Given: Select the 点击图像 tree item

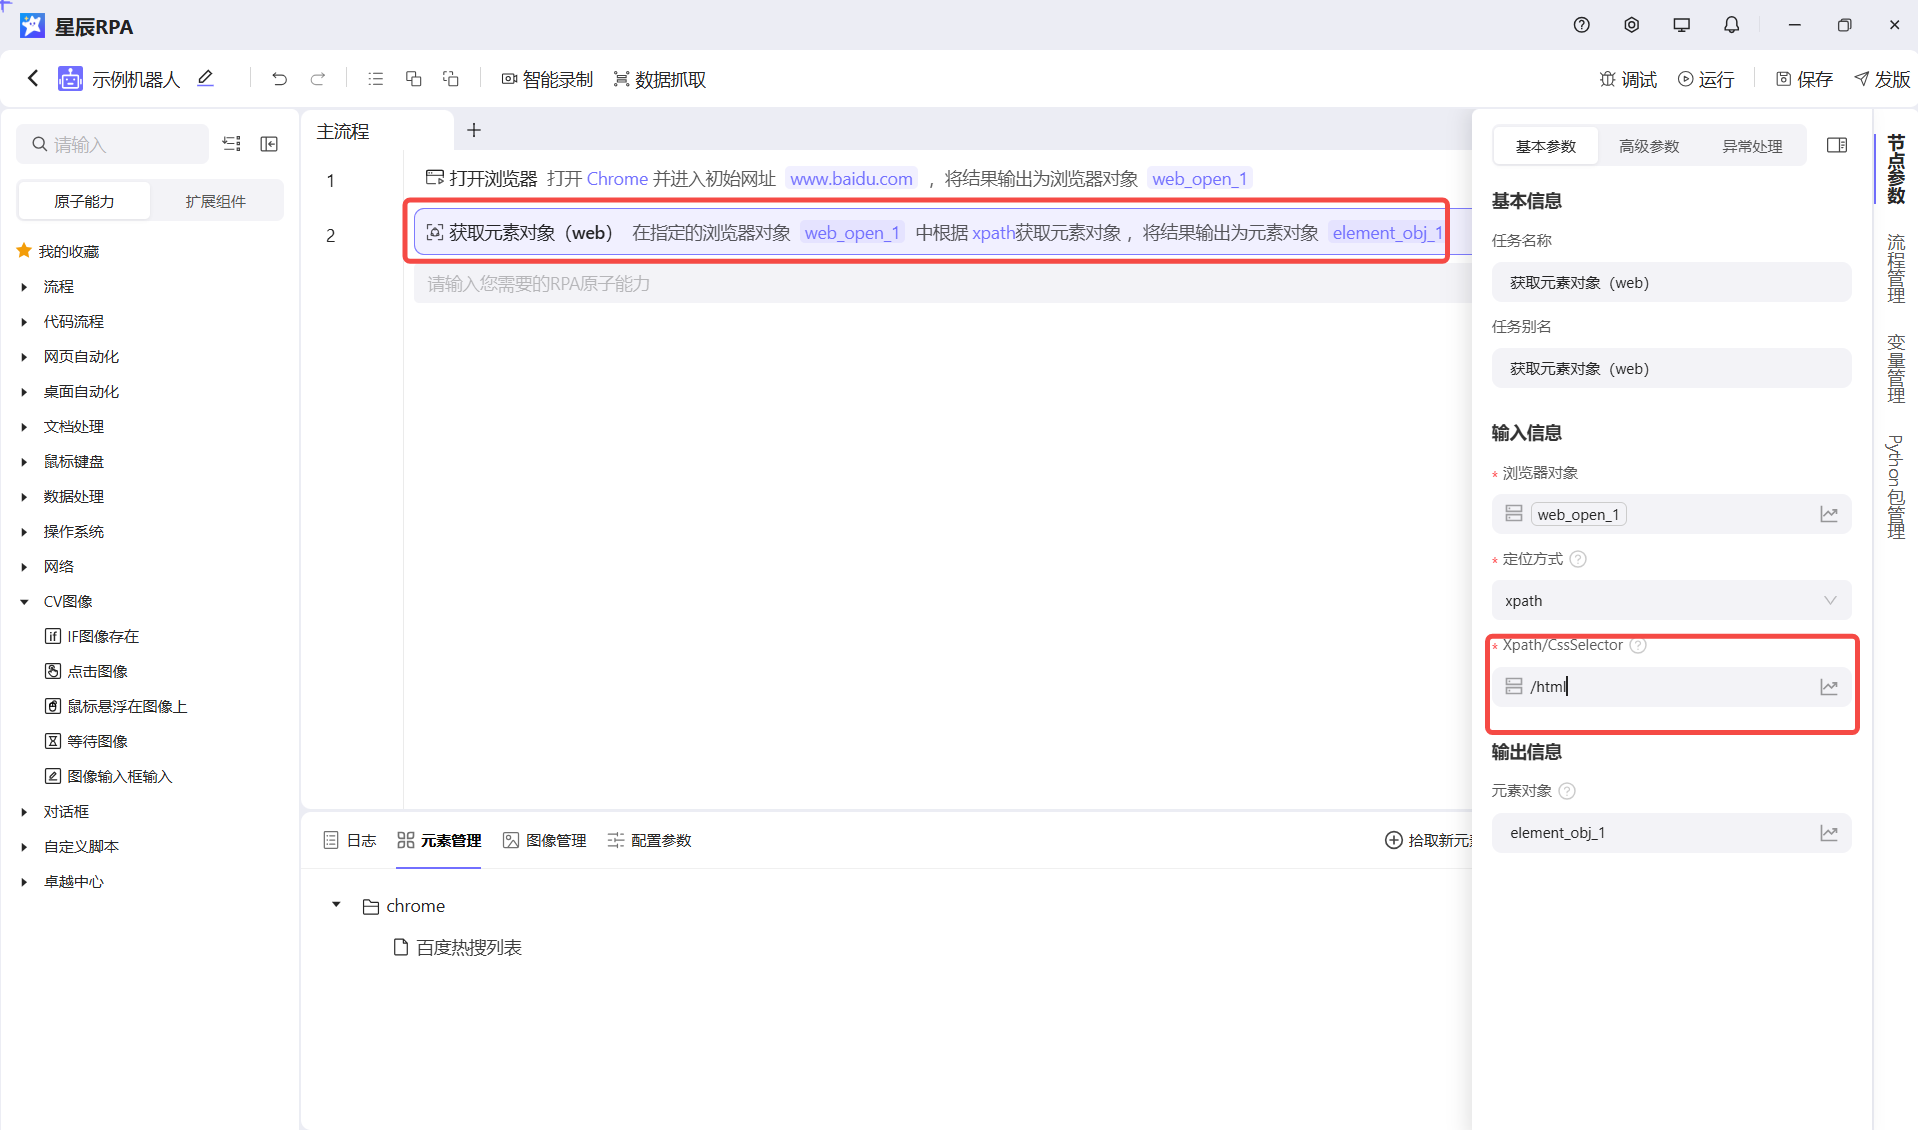Looking at the screenshot, I should (x=97, y=671).
